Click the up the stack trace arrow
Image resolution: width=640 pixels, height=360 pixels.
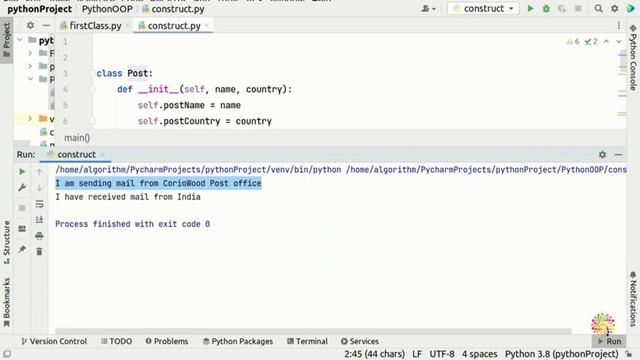click(x=39, y=172)
